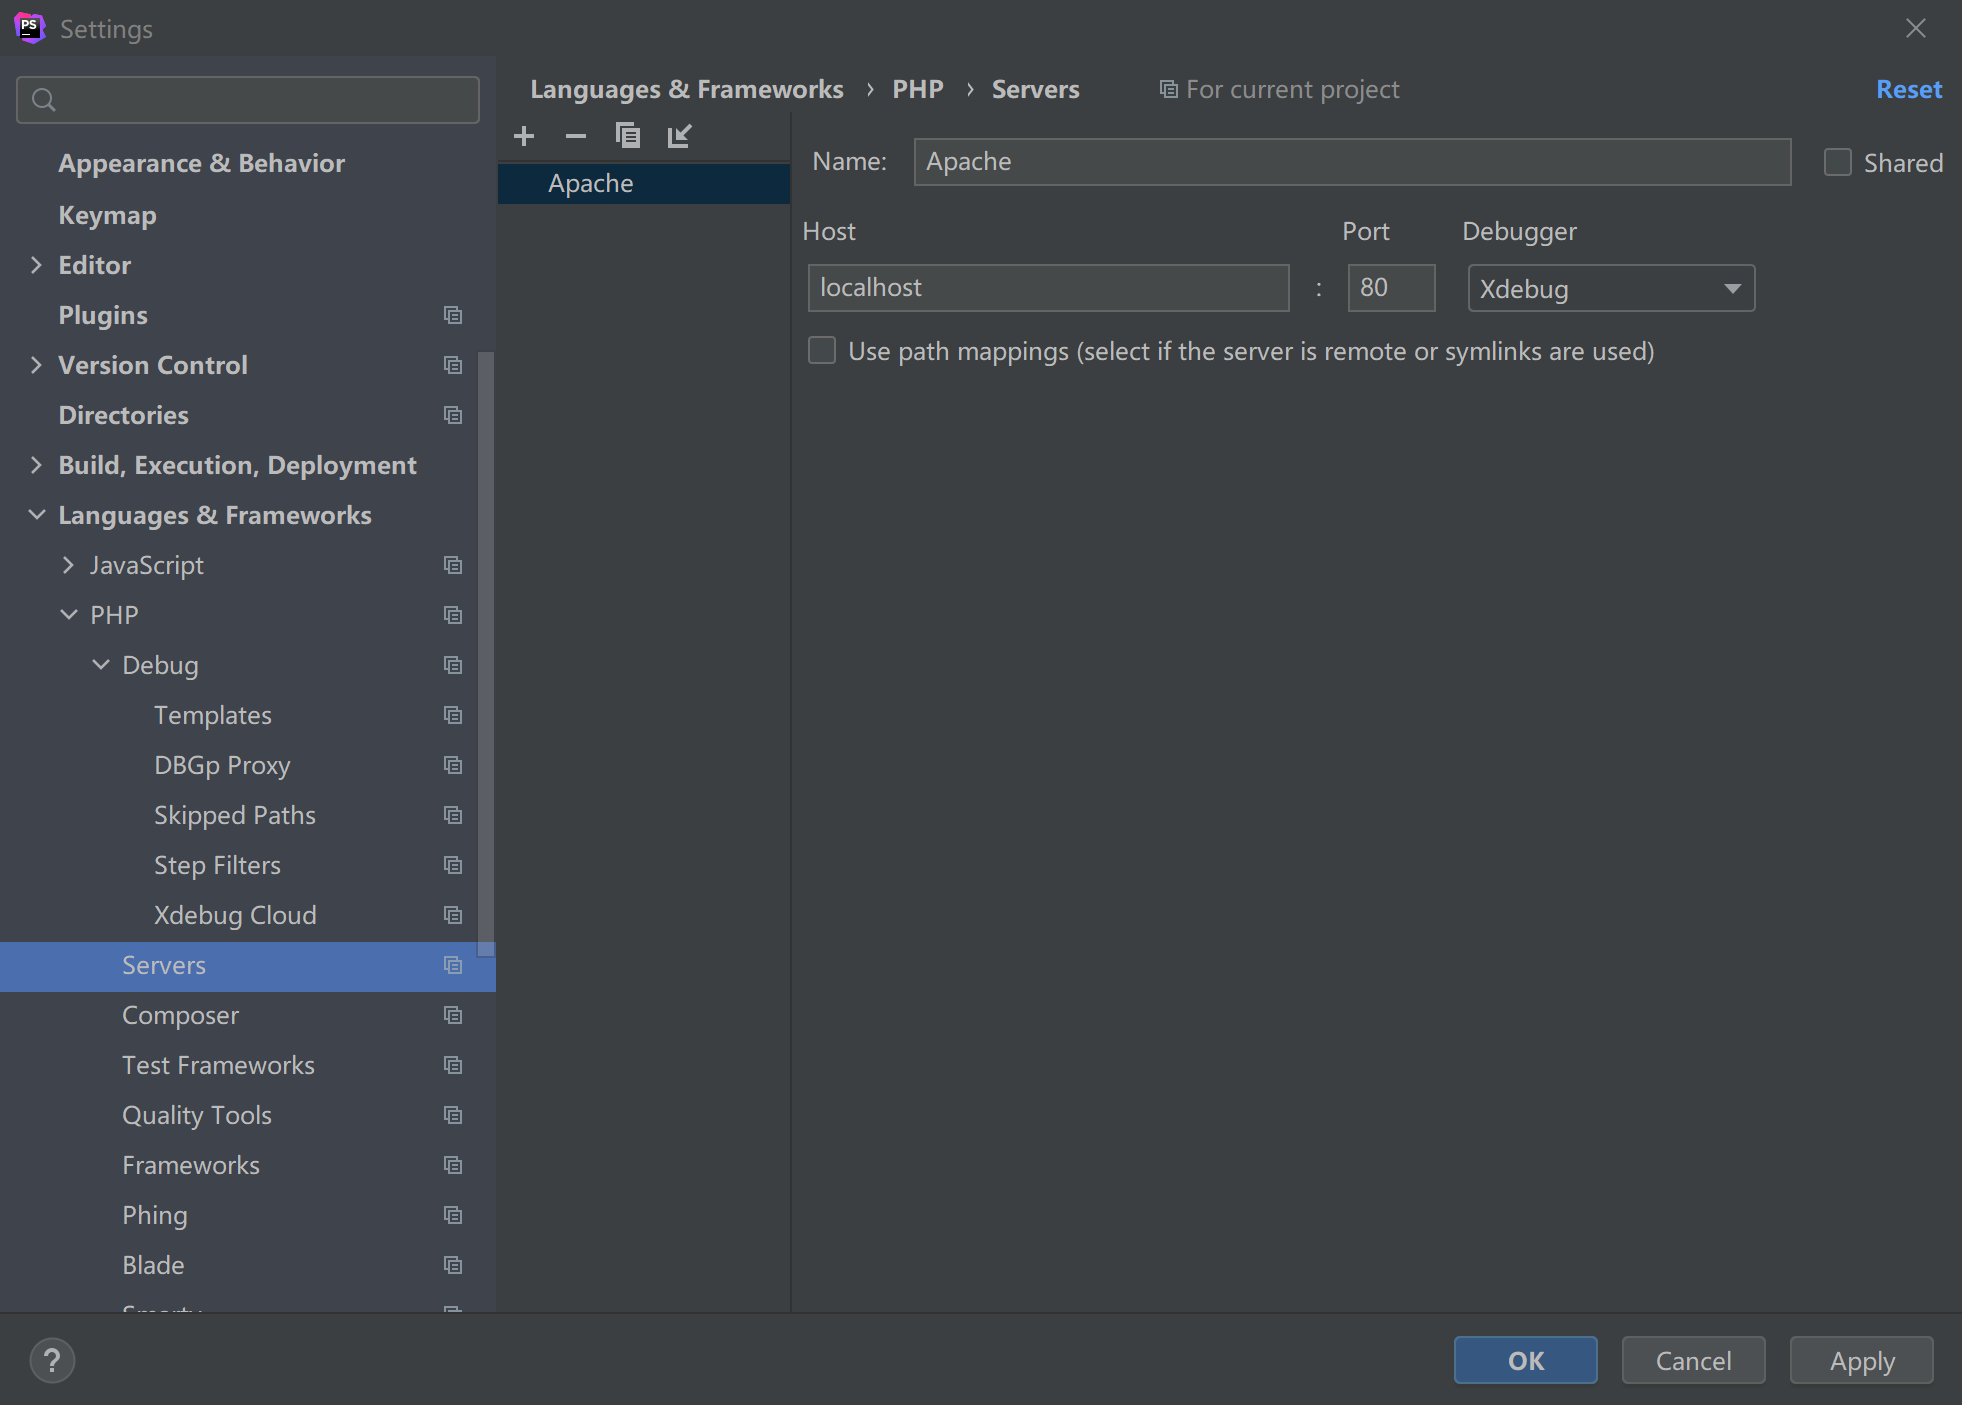Image resolution: width=1962 pixels, height=1405 pixels.
Task: Click the search magnifier icon in settings
Action: tap(44, 100)
